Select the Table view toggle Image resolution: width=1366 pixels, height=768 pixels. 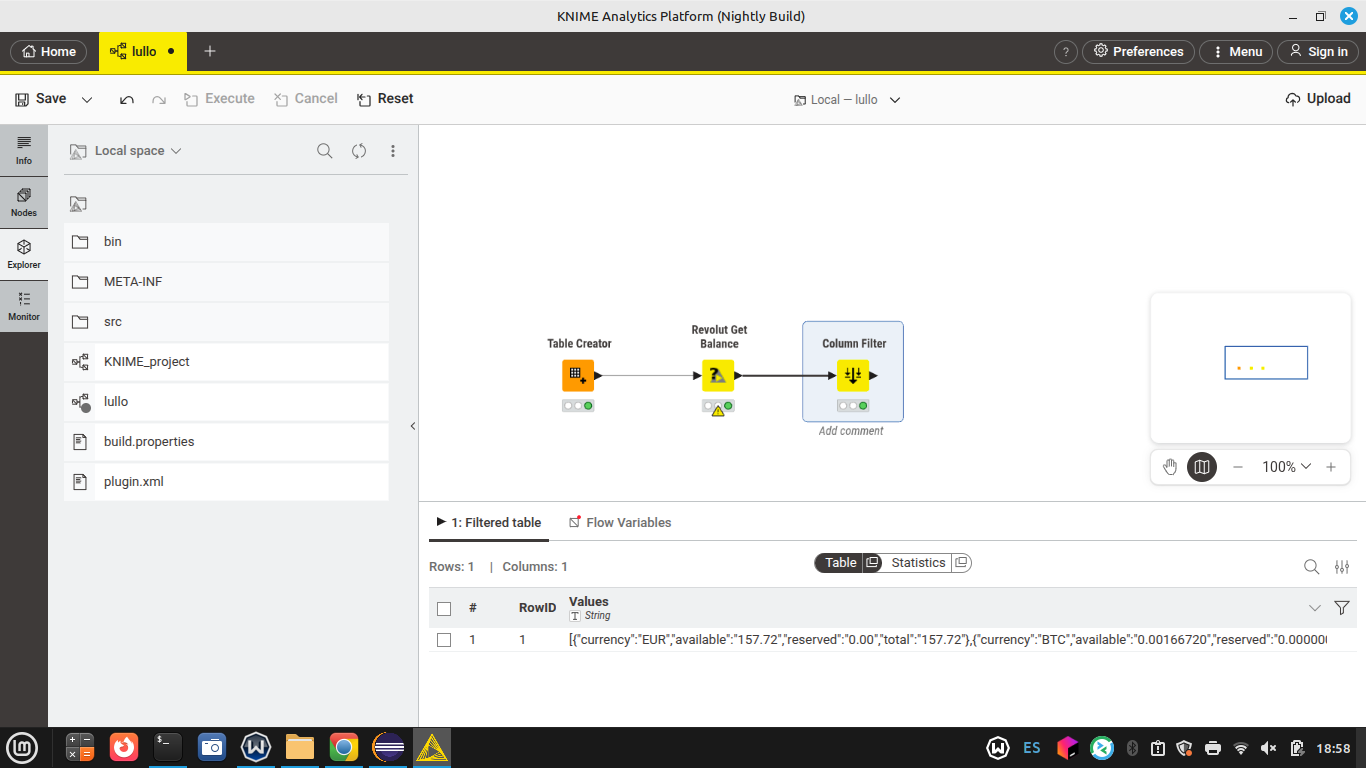tap(840, 563)
